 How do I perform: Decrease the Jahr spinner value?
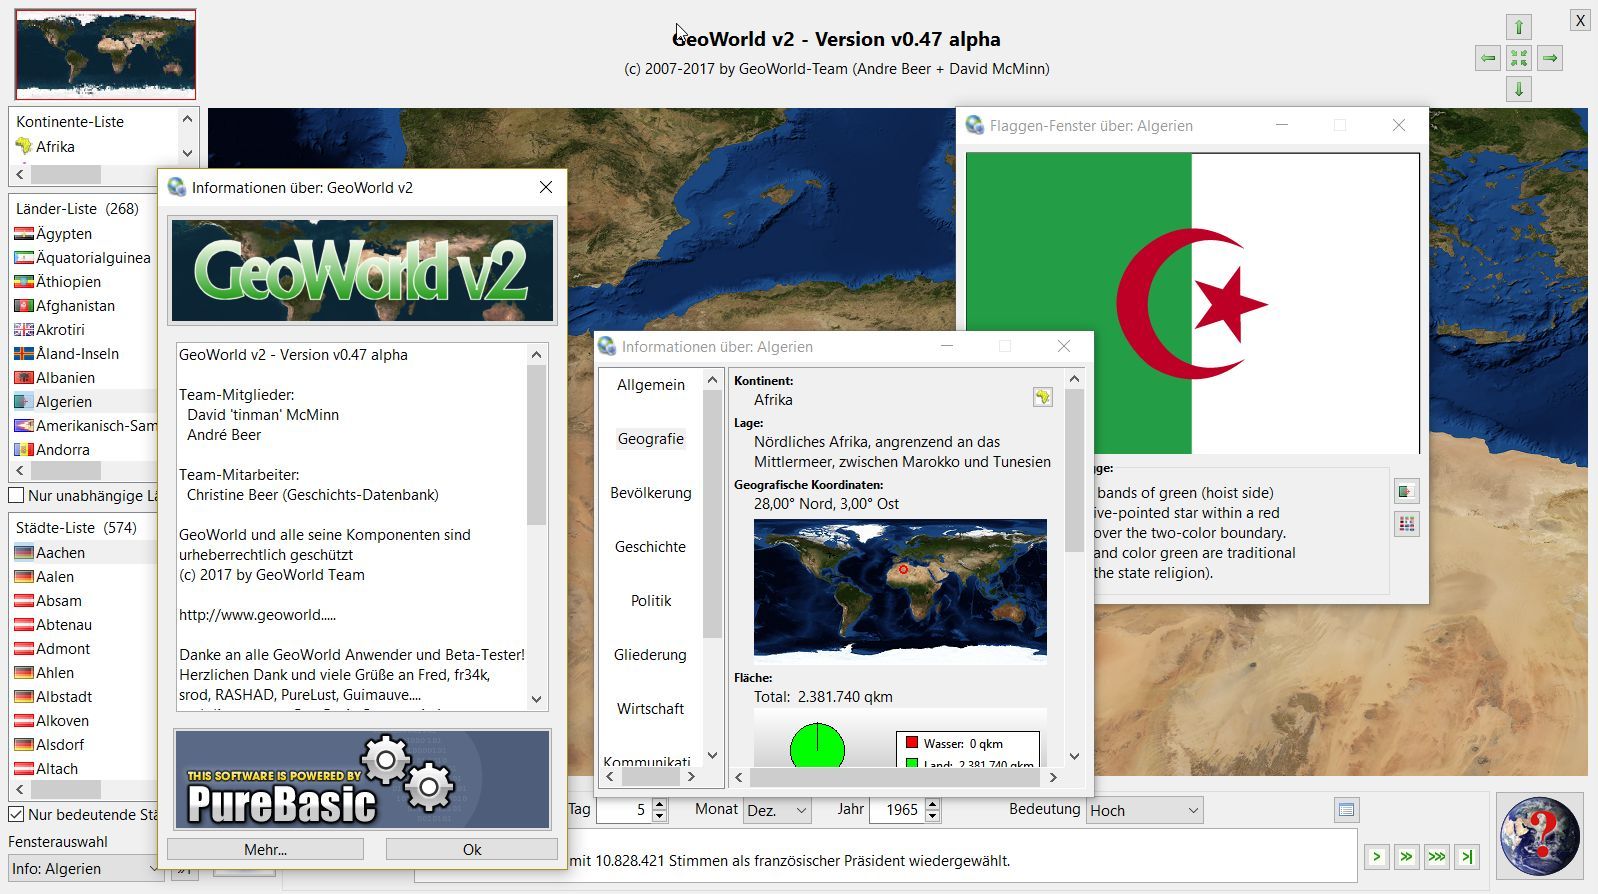pyautogui.click(x=932, y=816)
